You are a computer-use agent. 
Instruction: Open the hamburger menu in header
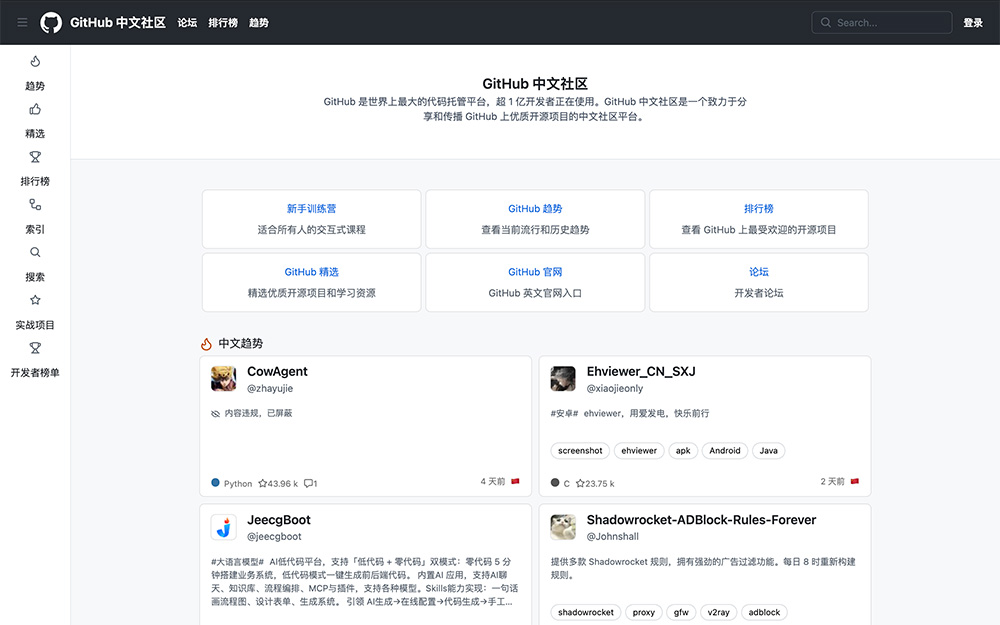[x=22, y=22]
